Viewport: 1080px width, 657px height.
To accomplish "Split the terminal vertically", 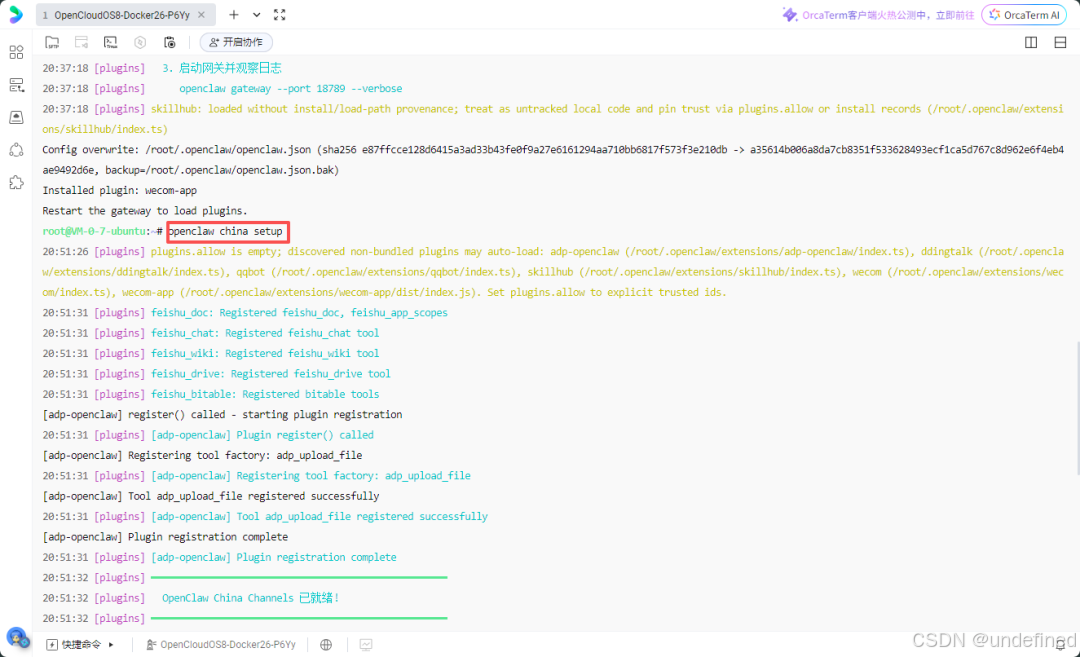I will pyautogui.click(x=1031, y=42).
